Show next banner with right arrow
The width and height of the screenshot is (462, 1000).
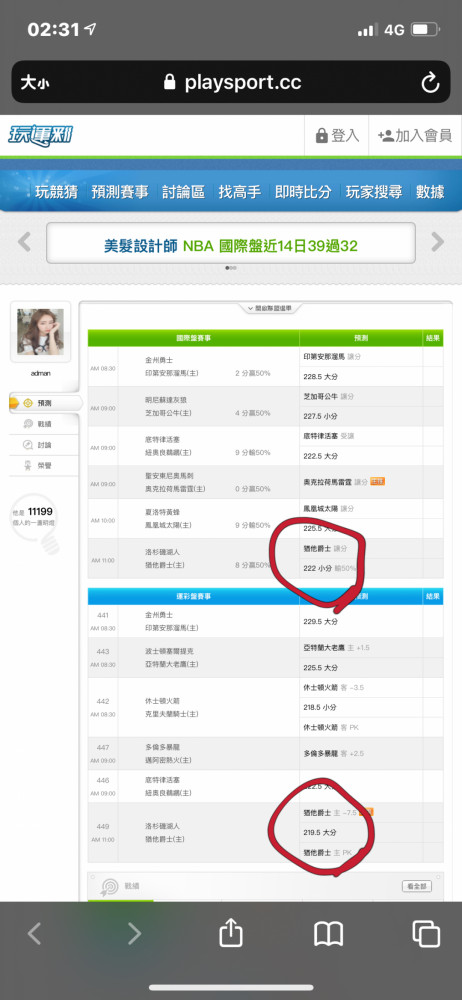point(438,242)
